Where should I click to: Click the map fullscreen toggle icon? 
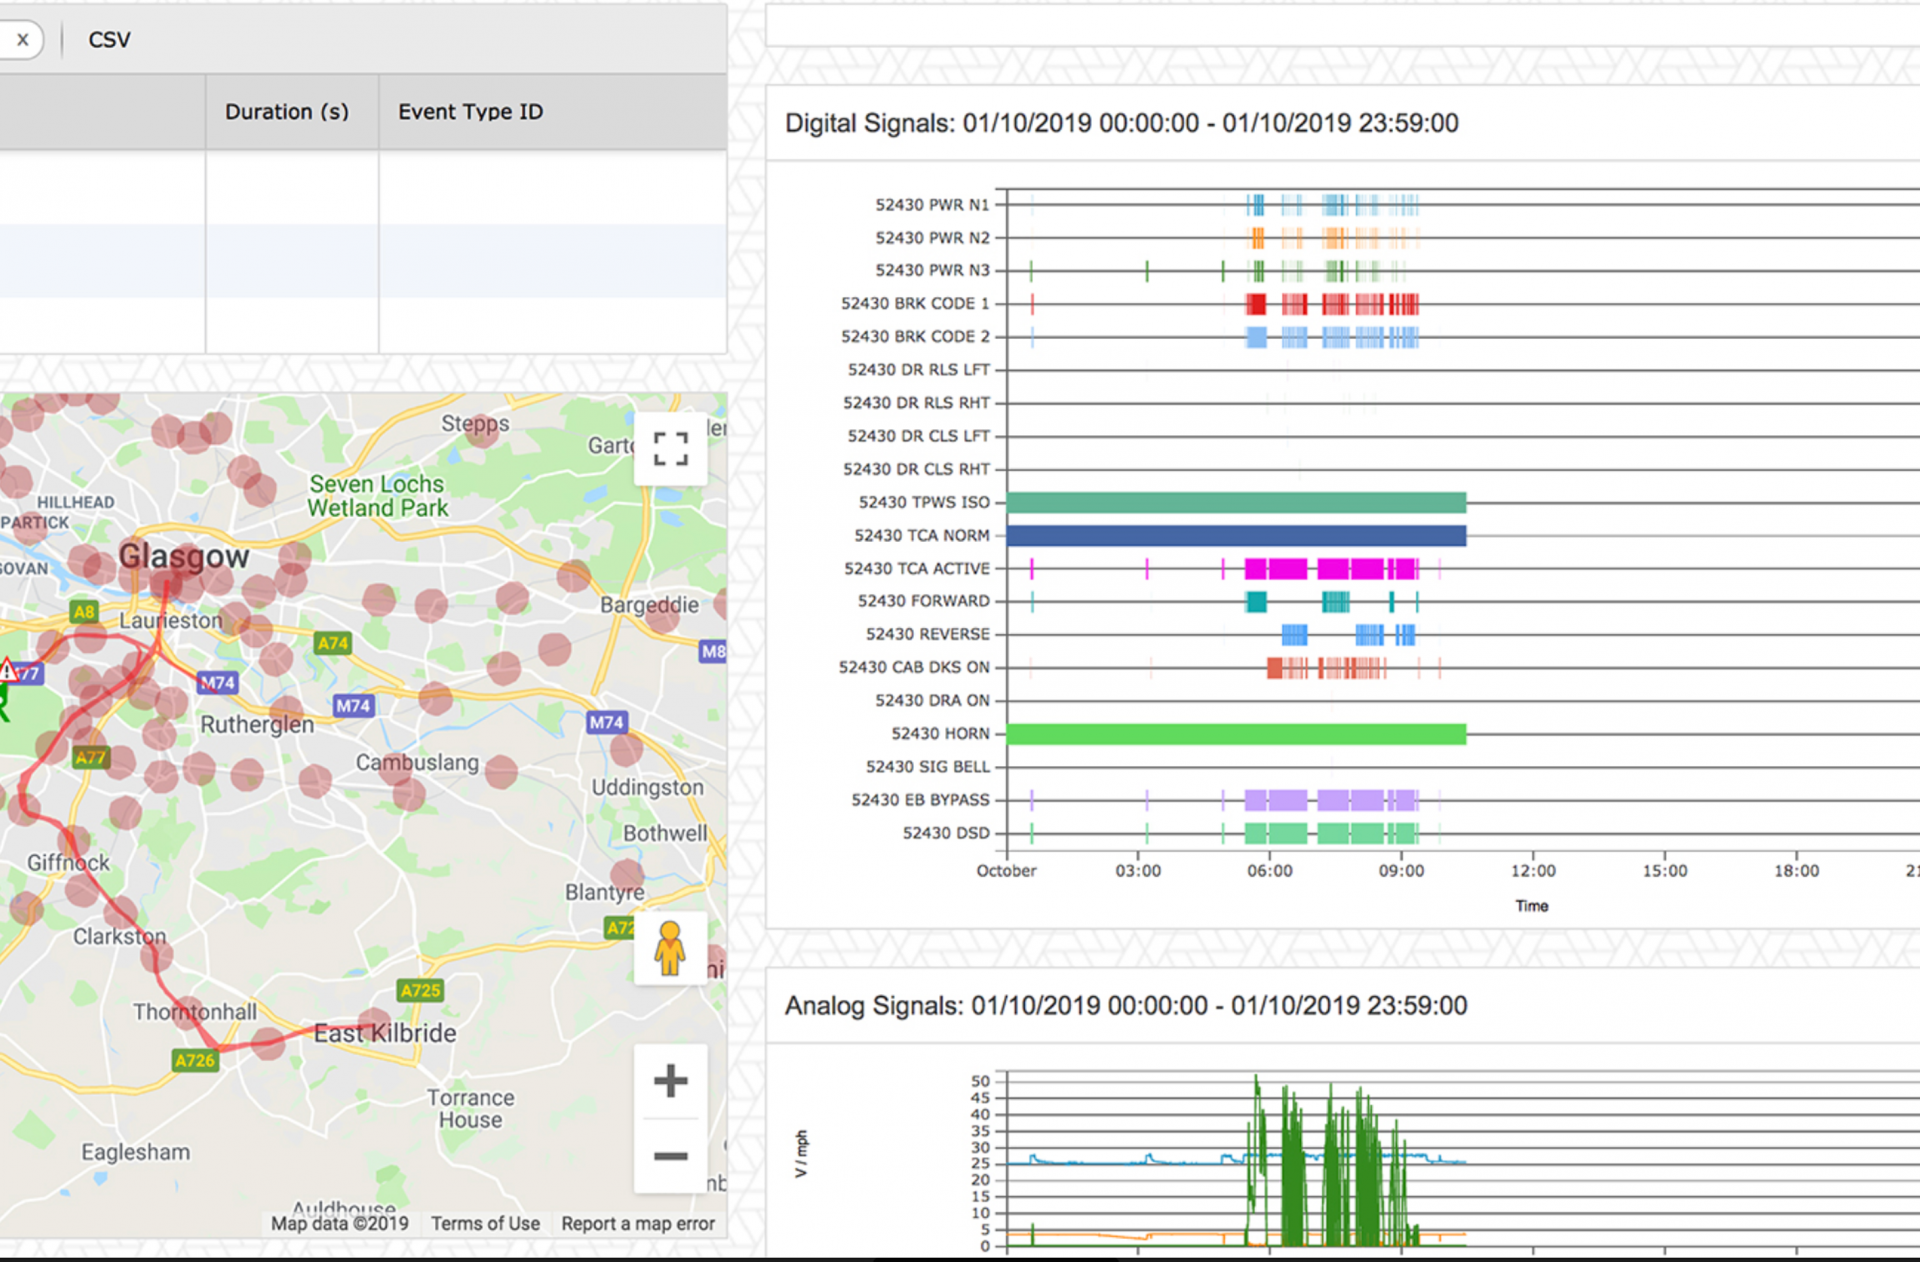tap(670, 449)
